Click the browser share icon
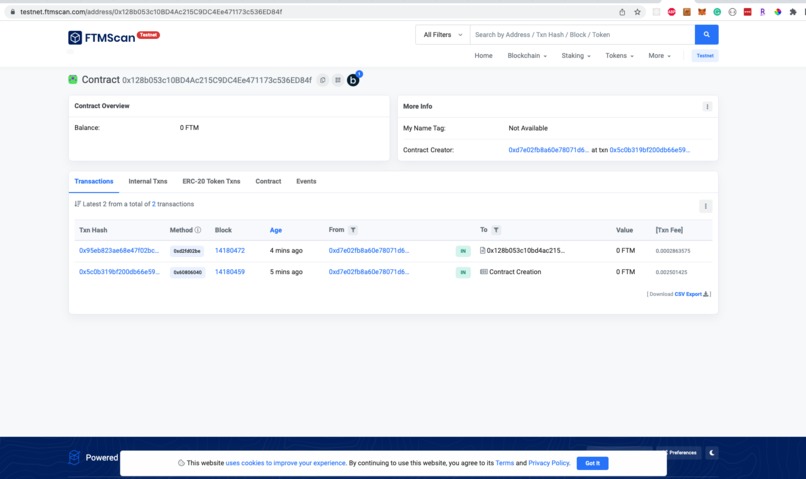806x479 pixels. (x=622, y=12)
